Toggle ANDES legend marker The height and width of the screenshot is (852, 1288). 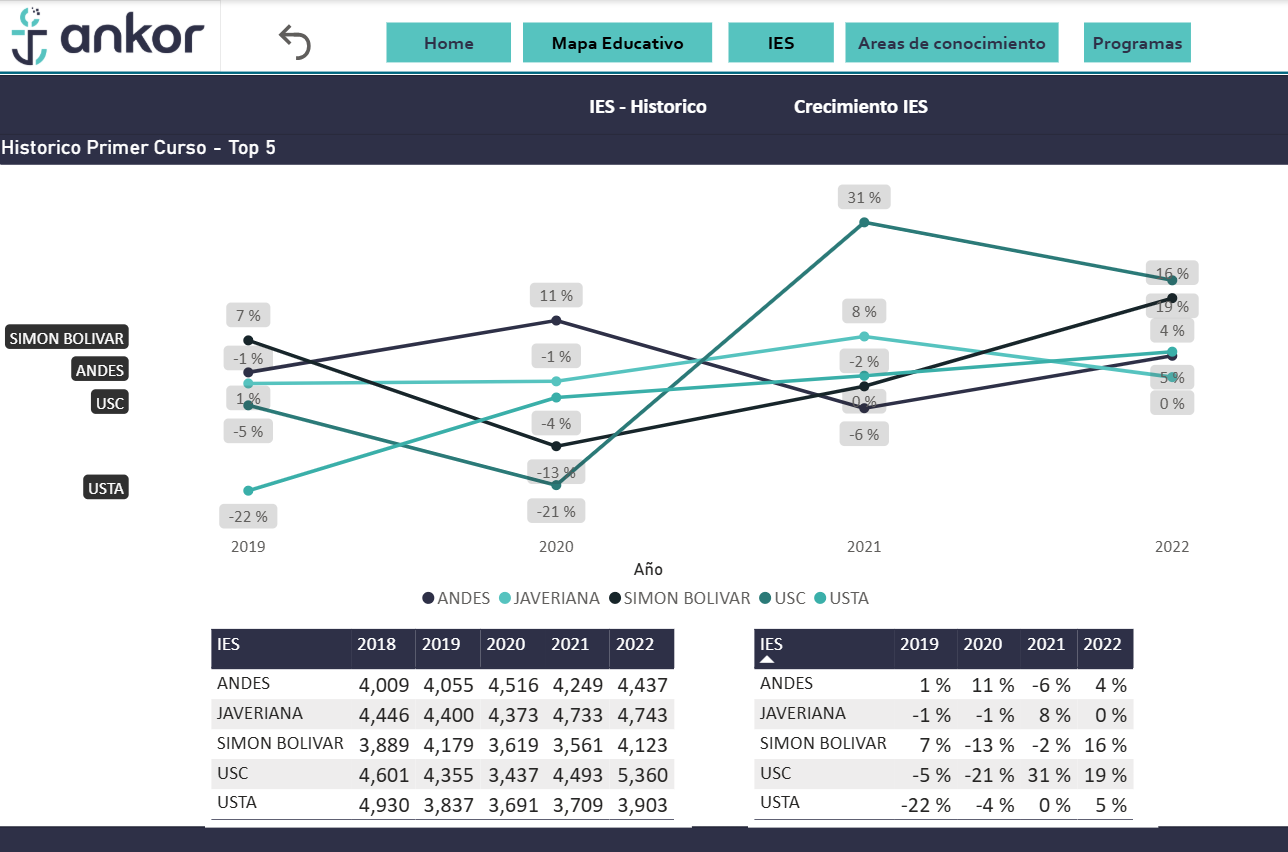click(x=429, y=599)
